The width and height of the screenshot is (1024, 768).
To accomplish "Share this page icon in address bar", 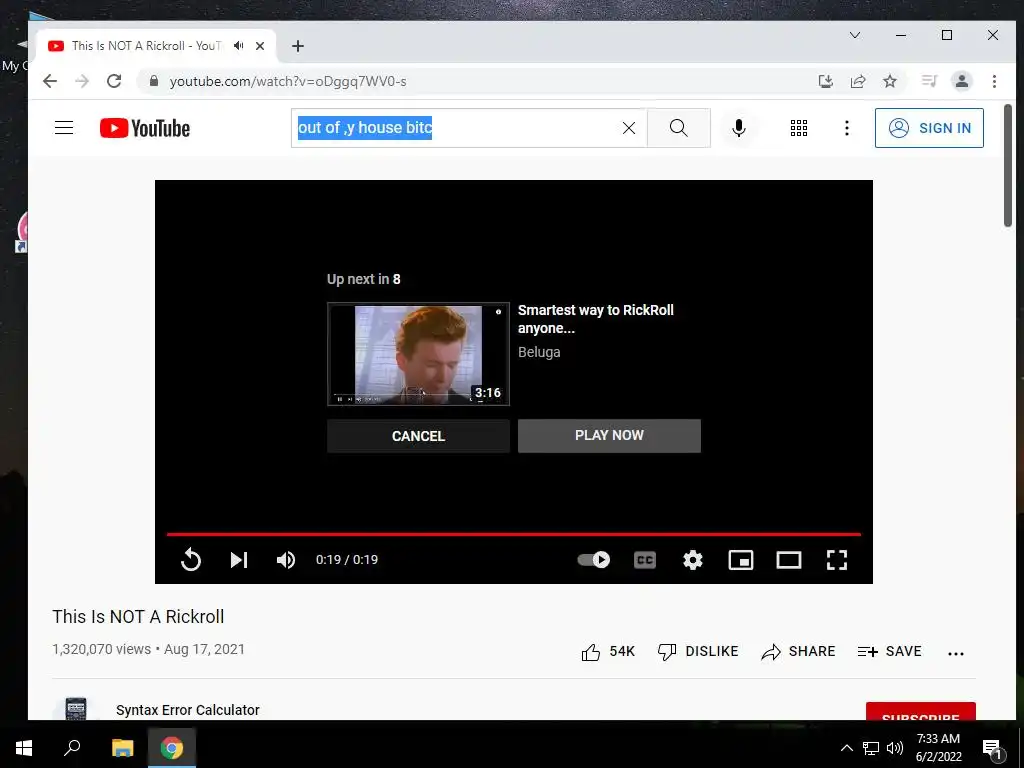I will pos(857,81).
